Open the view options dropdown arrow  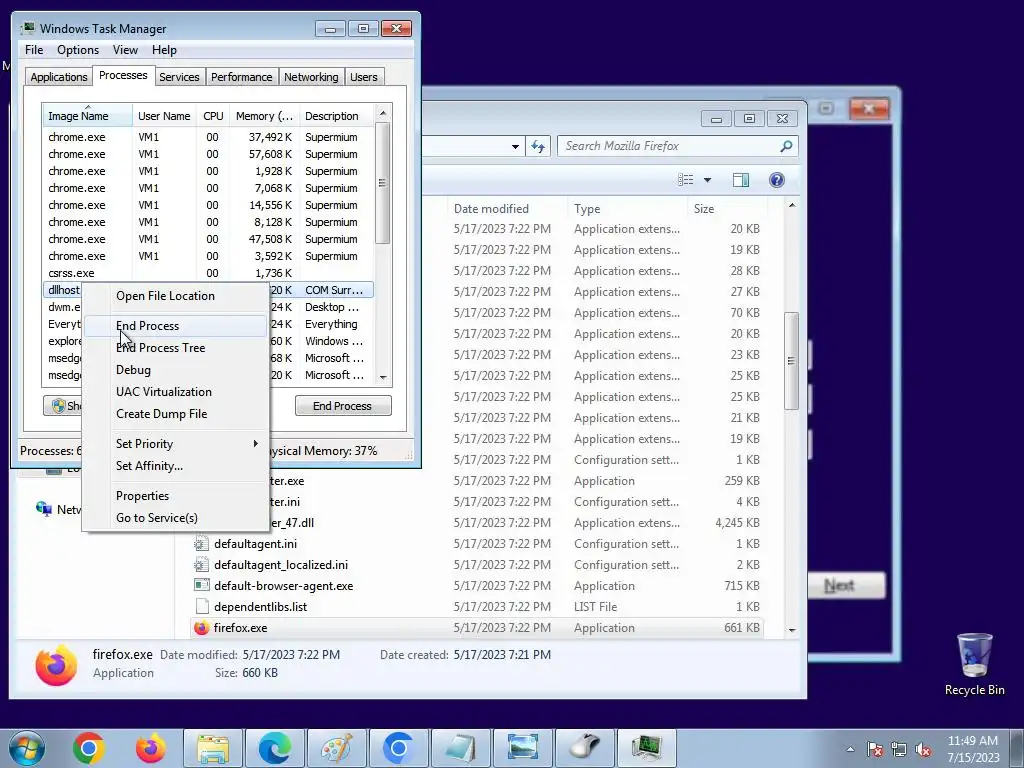pos(707,180)
